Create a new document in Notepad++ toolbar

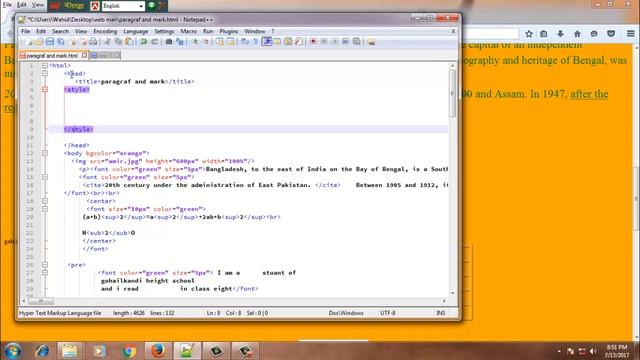click(x=29, y=42)
